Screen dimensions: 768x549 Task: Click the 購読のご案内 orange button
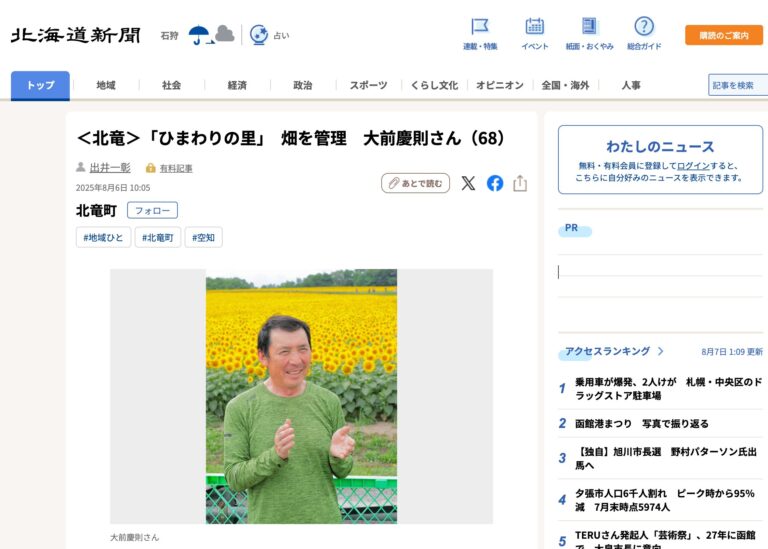tap(723, 35)
